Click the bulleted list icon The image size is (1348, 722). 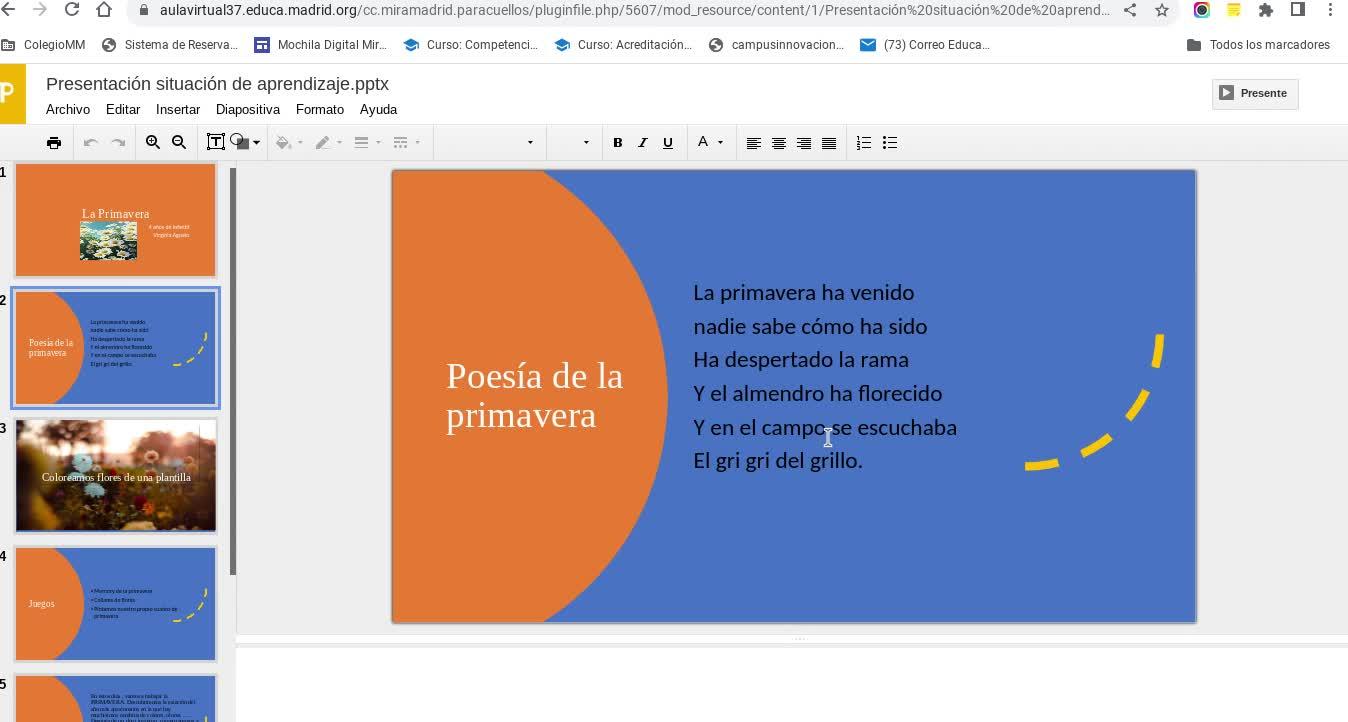point(890,143)
